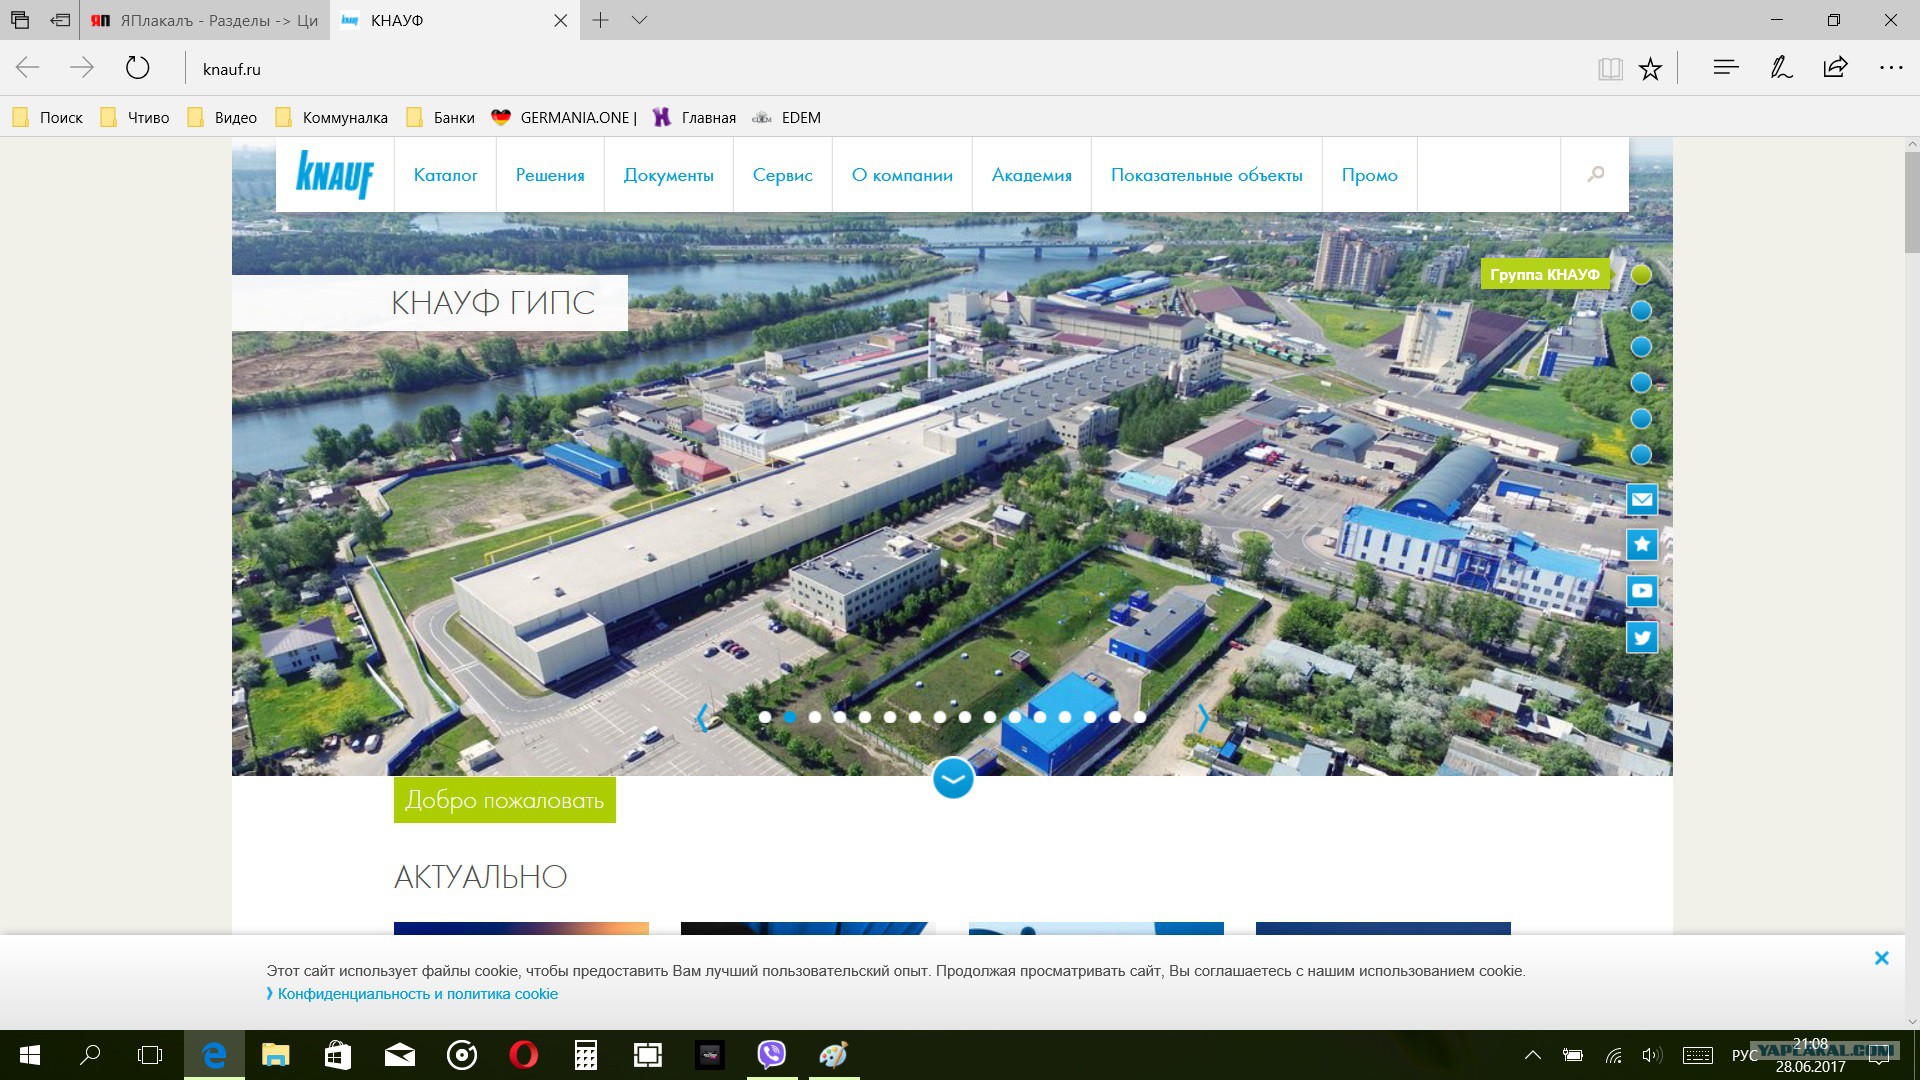Screen dimensions: 1920x1080
Task: Go to previous slide with left chevron
Action: pos(703,717)
